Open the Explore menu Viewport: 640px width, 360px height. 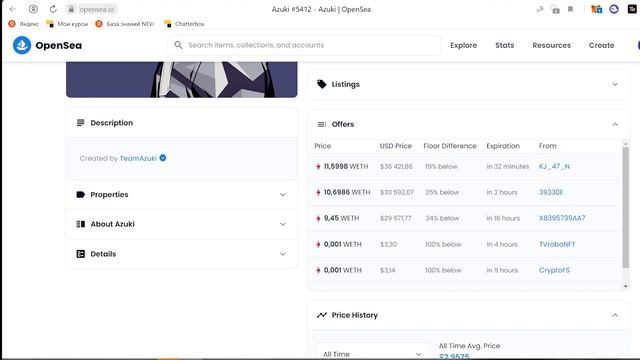[463, 45]
